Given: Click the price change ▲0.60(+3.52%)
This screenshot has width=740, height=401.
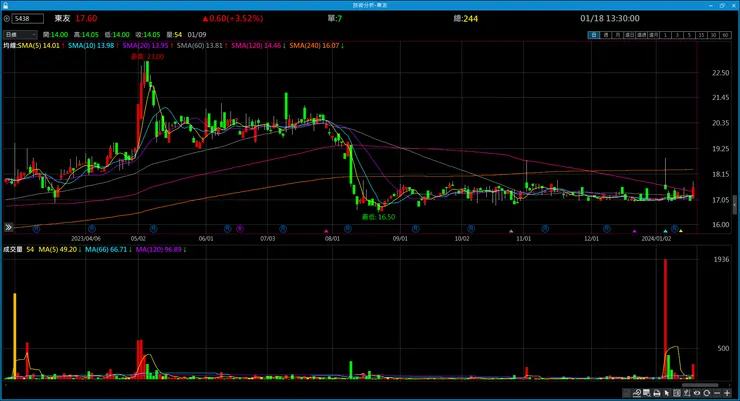Looking at the screenshot, I should pos(233,18).
